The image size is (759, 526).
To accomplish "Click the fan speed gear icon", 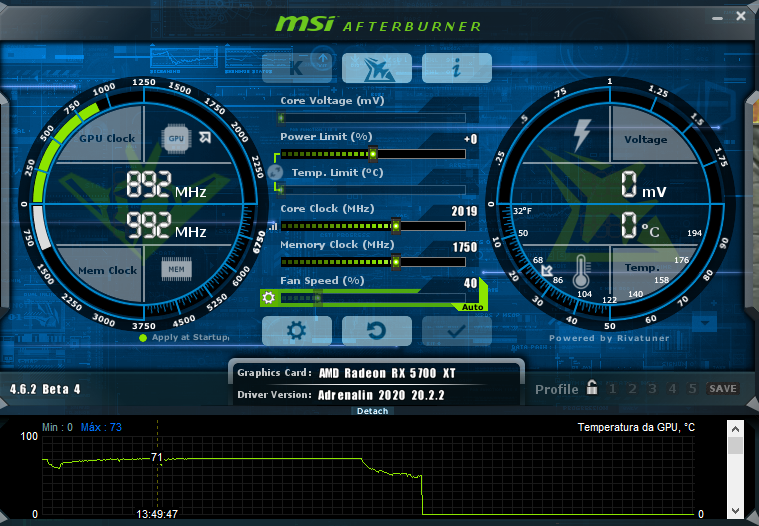I will point(269,298).
